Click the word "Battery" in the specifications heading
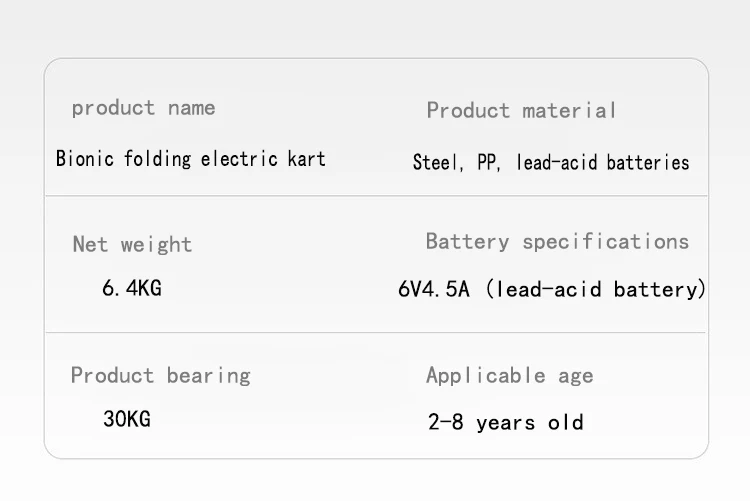 tap(468, 242)
